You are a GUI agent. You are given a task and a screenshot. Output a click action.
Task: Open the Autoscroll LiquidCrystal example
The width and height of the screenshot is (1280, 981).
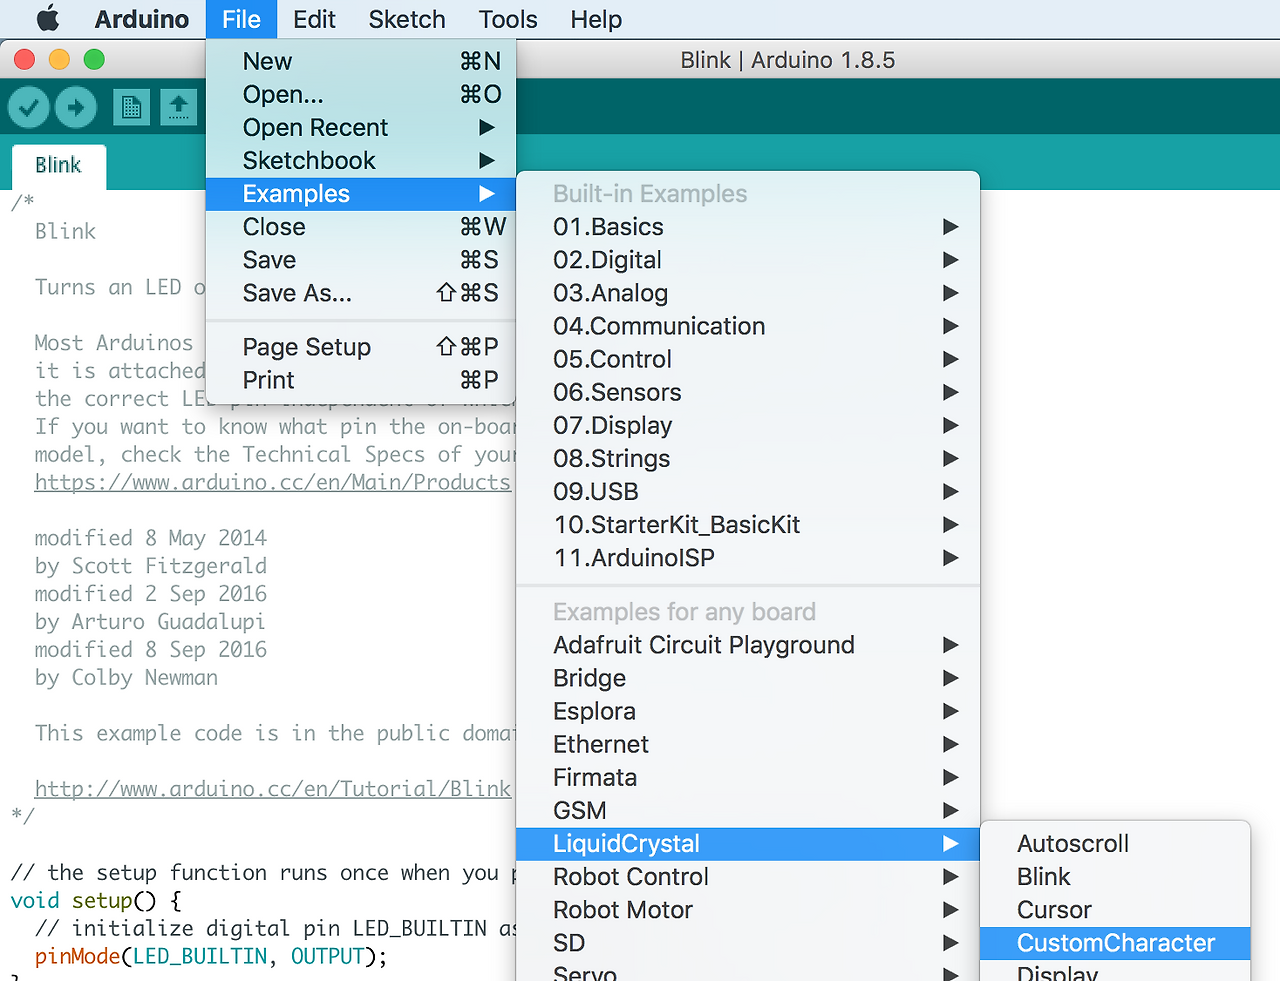1115,844
